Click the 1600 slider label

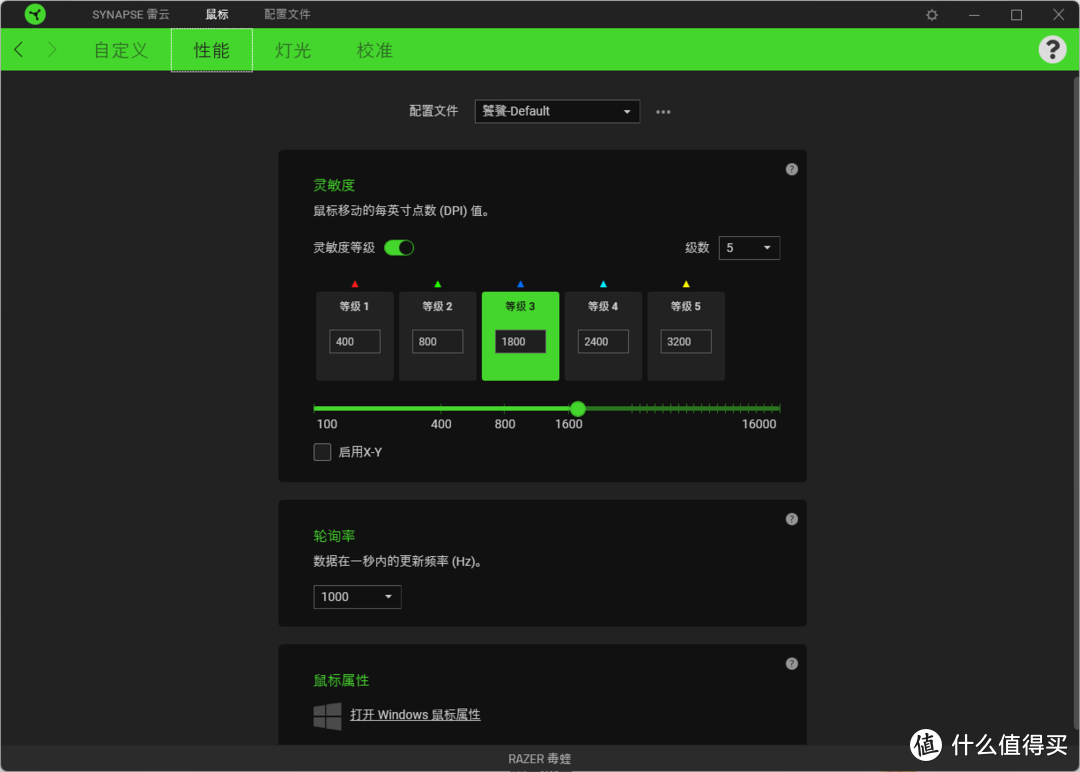(568, 424)
